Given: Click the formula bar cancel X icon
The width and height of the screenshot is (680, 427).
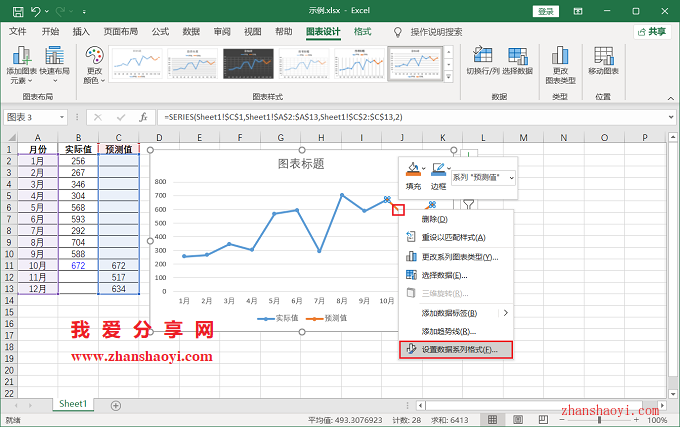Looking at the screenshot, I should click(98, 117).
